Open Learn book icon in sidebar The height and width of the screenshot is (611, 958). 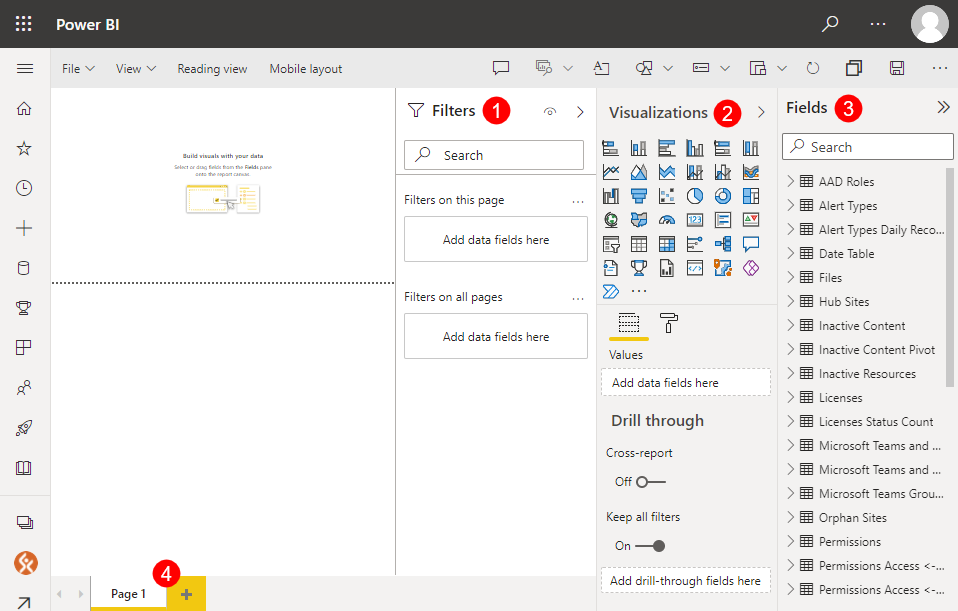pos(24,468)
